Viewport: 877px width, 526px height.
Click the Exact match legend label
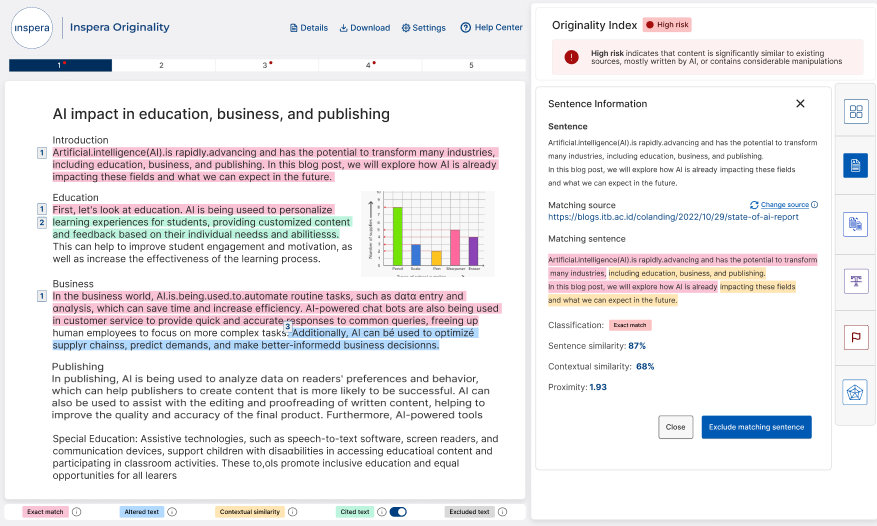(45, 511)
